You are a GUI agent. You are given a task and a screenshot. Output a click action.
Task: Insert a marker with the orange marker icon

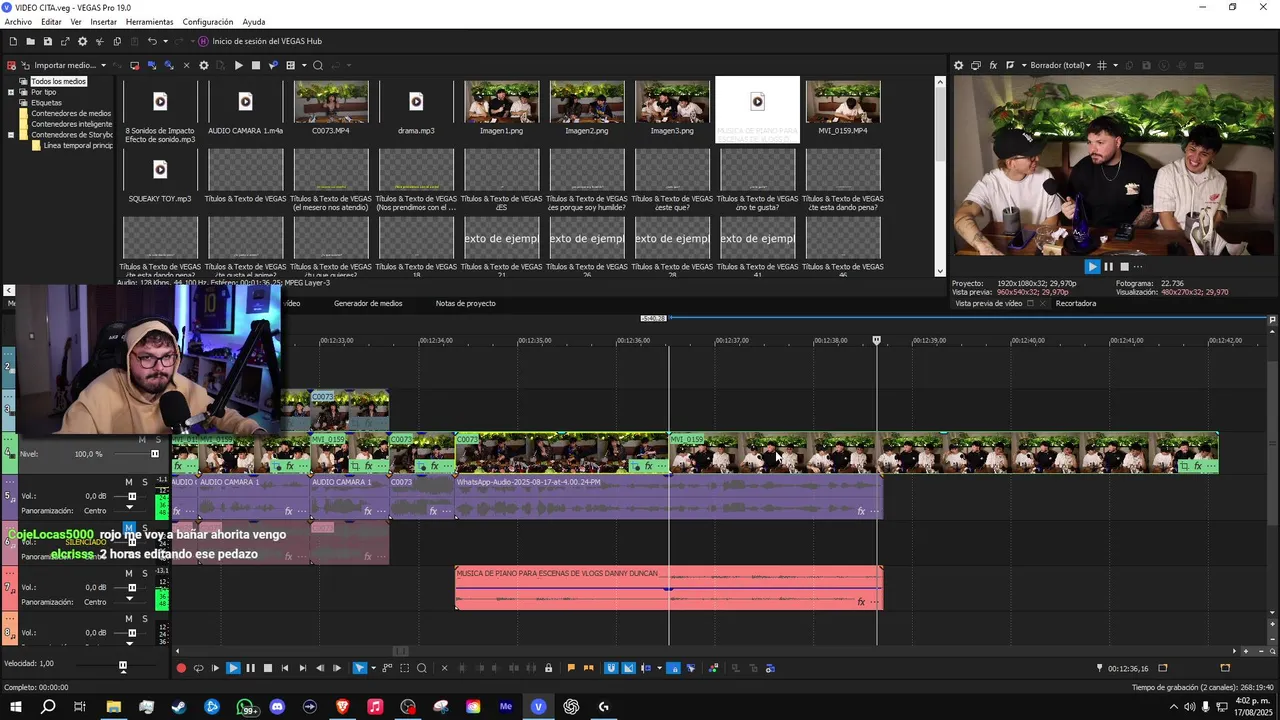(571, 668)
